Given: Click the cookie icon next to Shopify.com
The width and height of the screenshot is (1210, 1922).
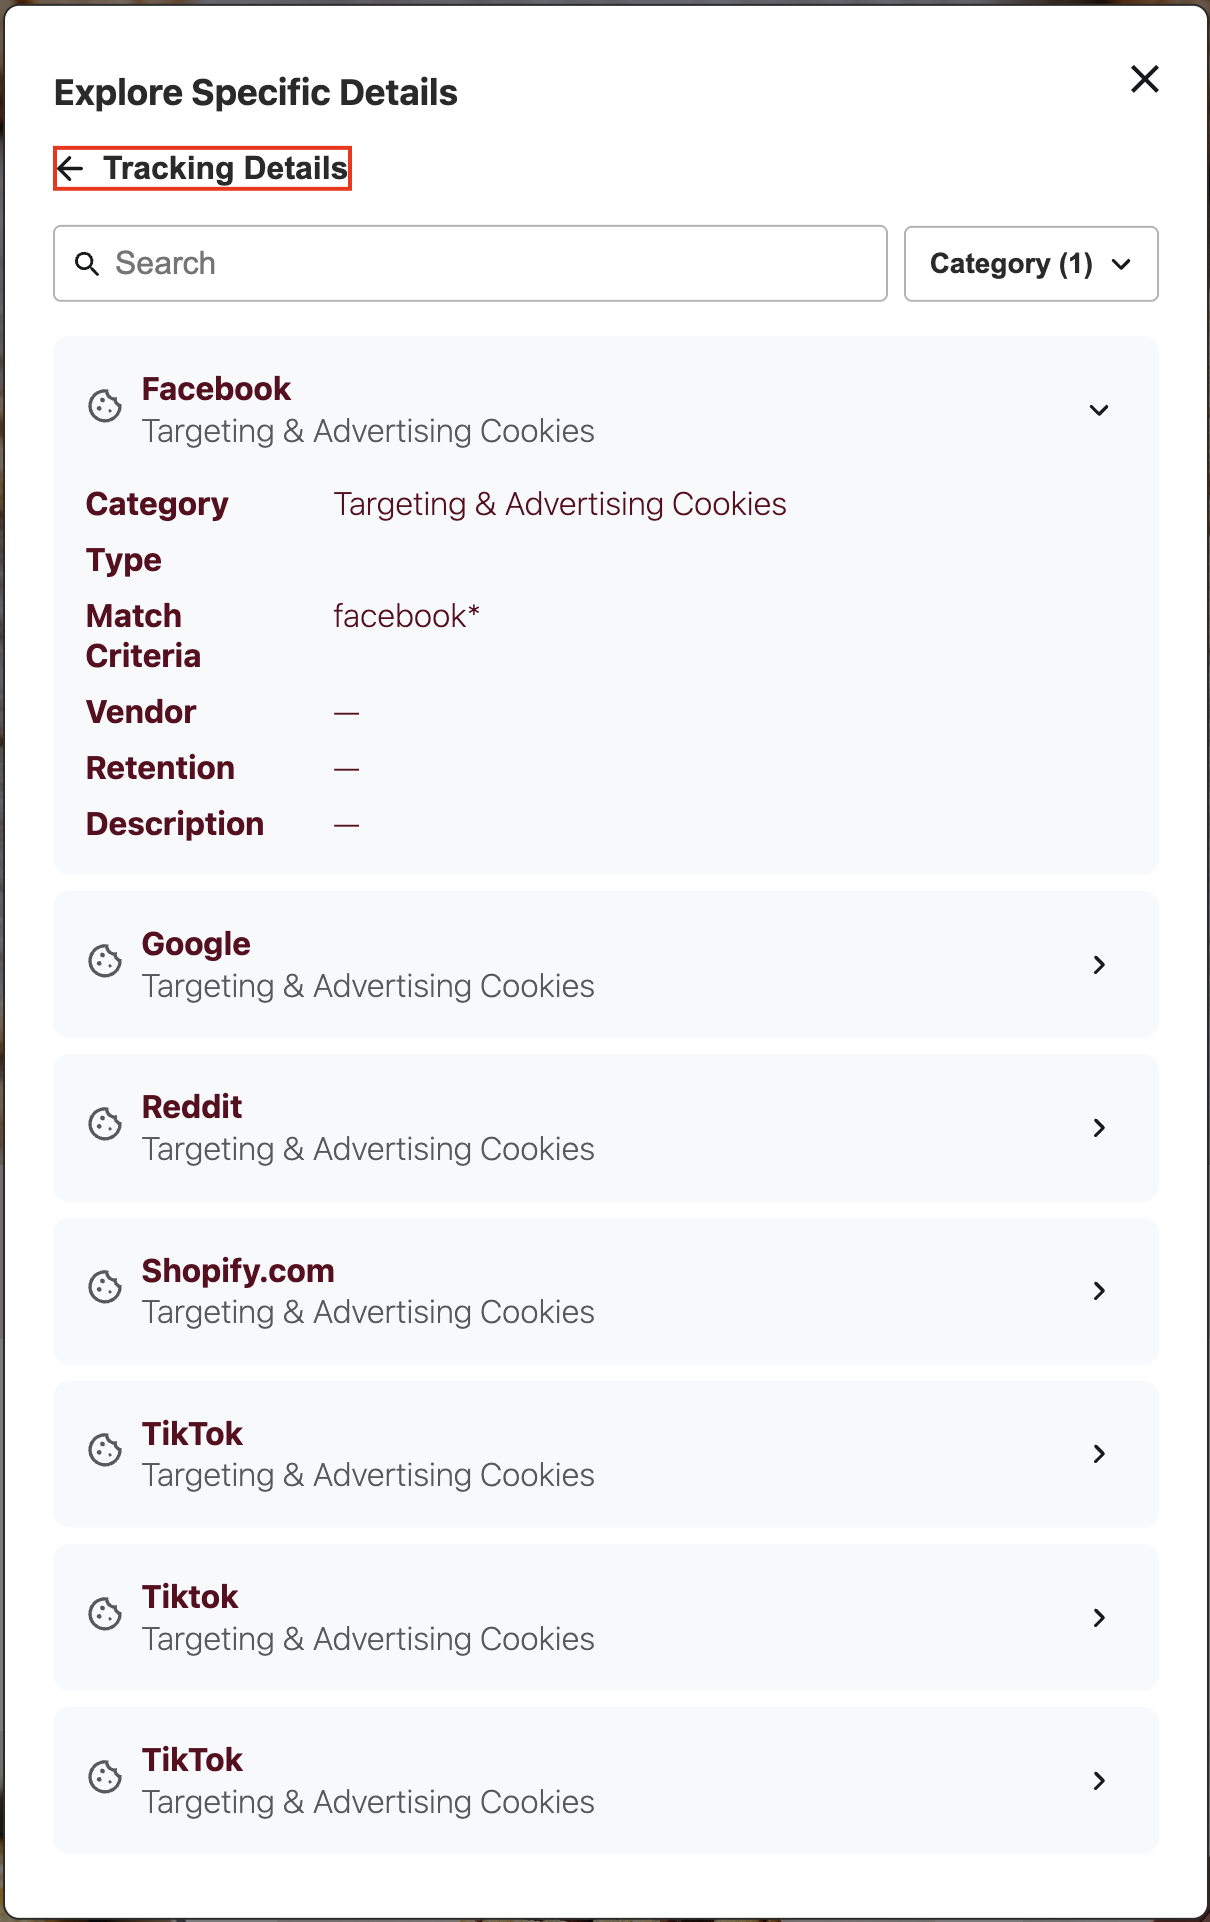Looking at the screenshot, I should click(104, 1288).
